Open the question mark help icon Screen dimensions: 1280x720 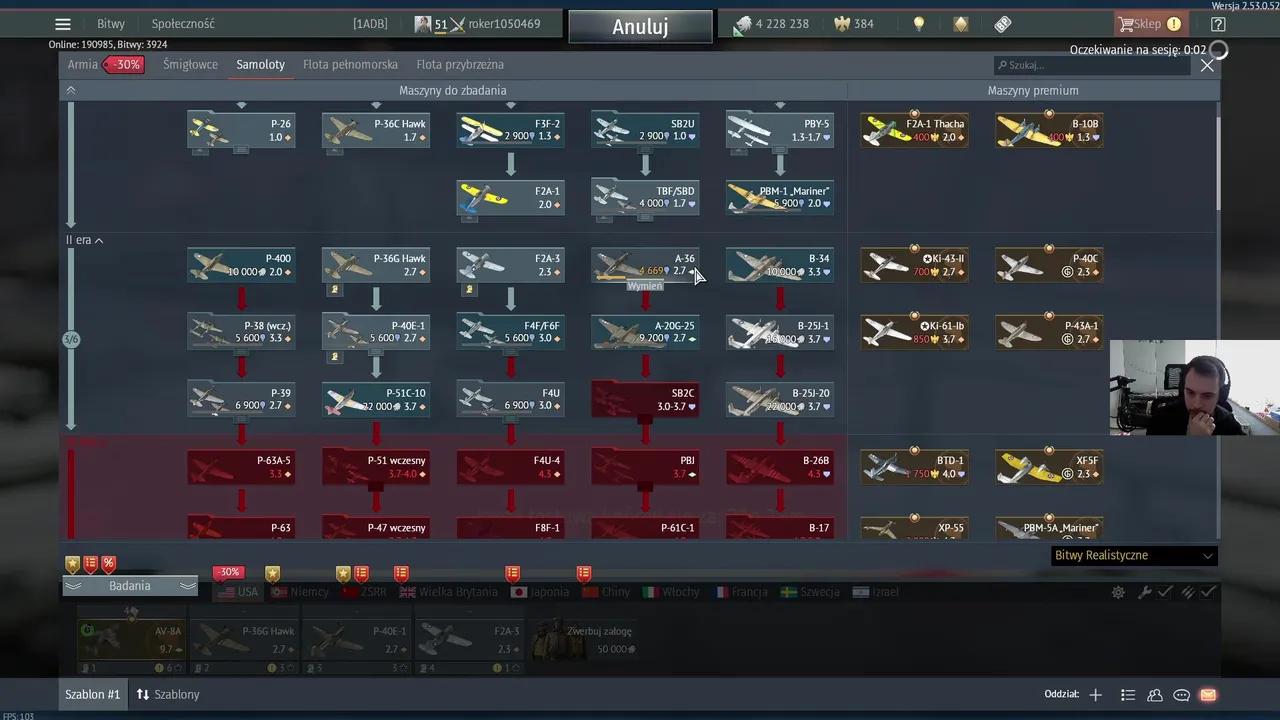coord(1217,24)
